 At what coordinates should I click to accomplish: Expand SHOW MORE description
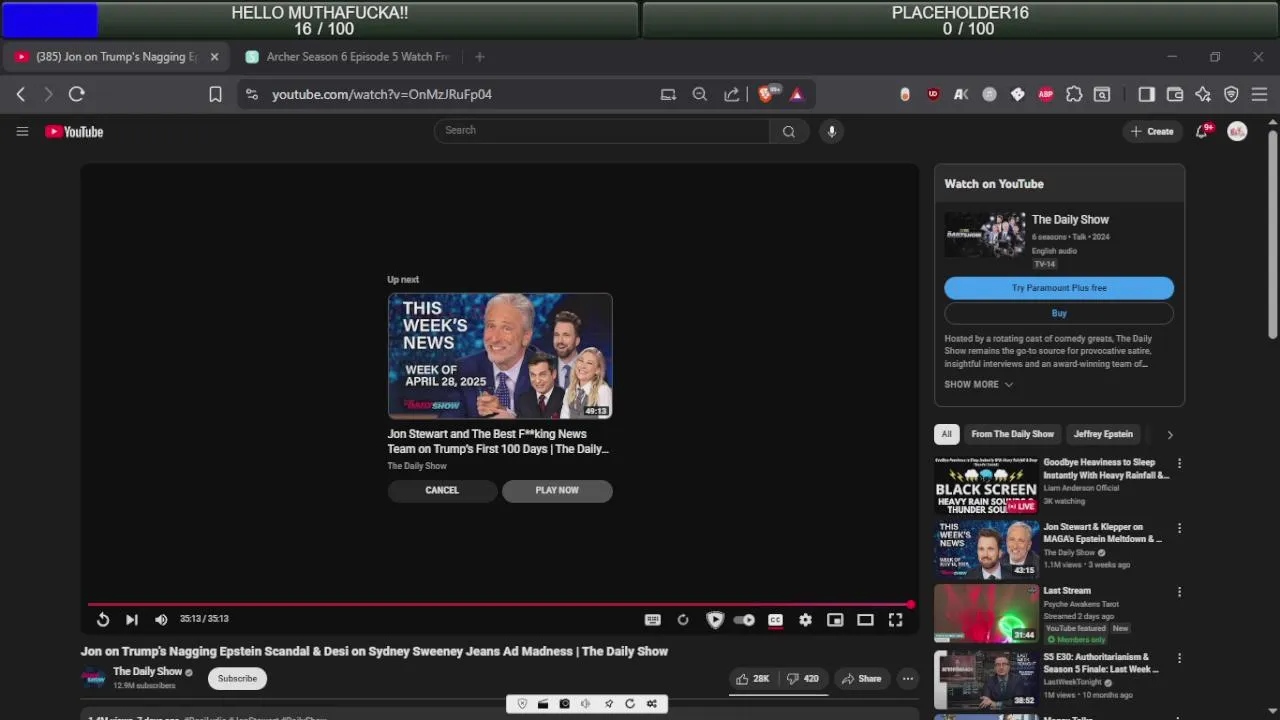click(x=978, y=384)
